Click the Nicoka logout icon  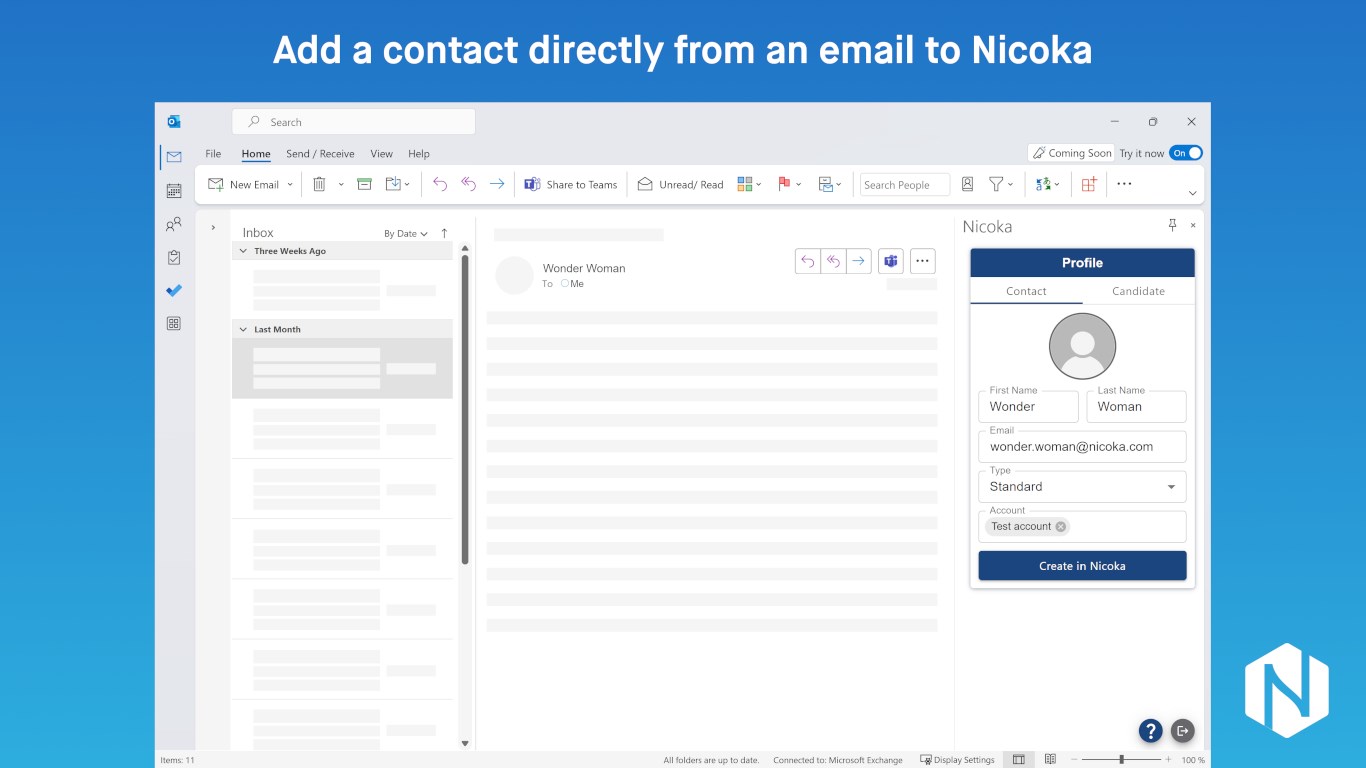tap(1183, 731)
